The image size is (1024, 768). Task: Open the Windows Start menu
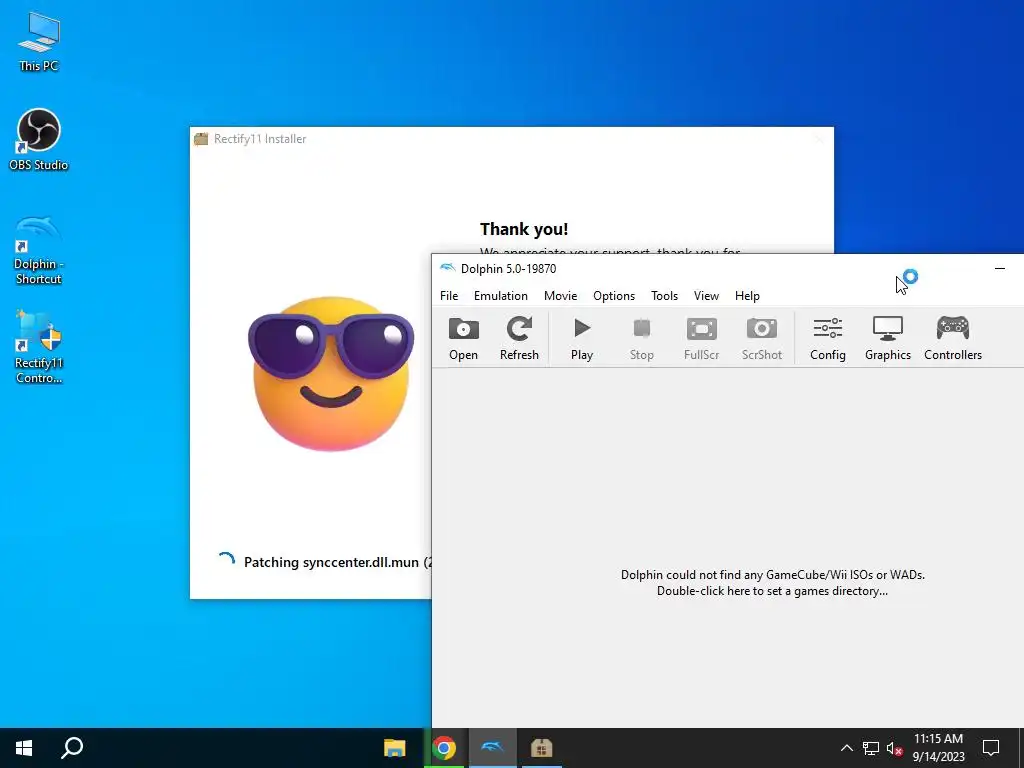tap(24, 748)
